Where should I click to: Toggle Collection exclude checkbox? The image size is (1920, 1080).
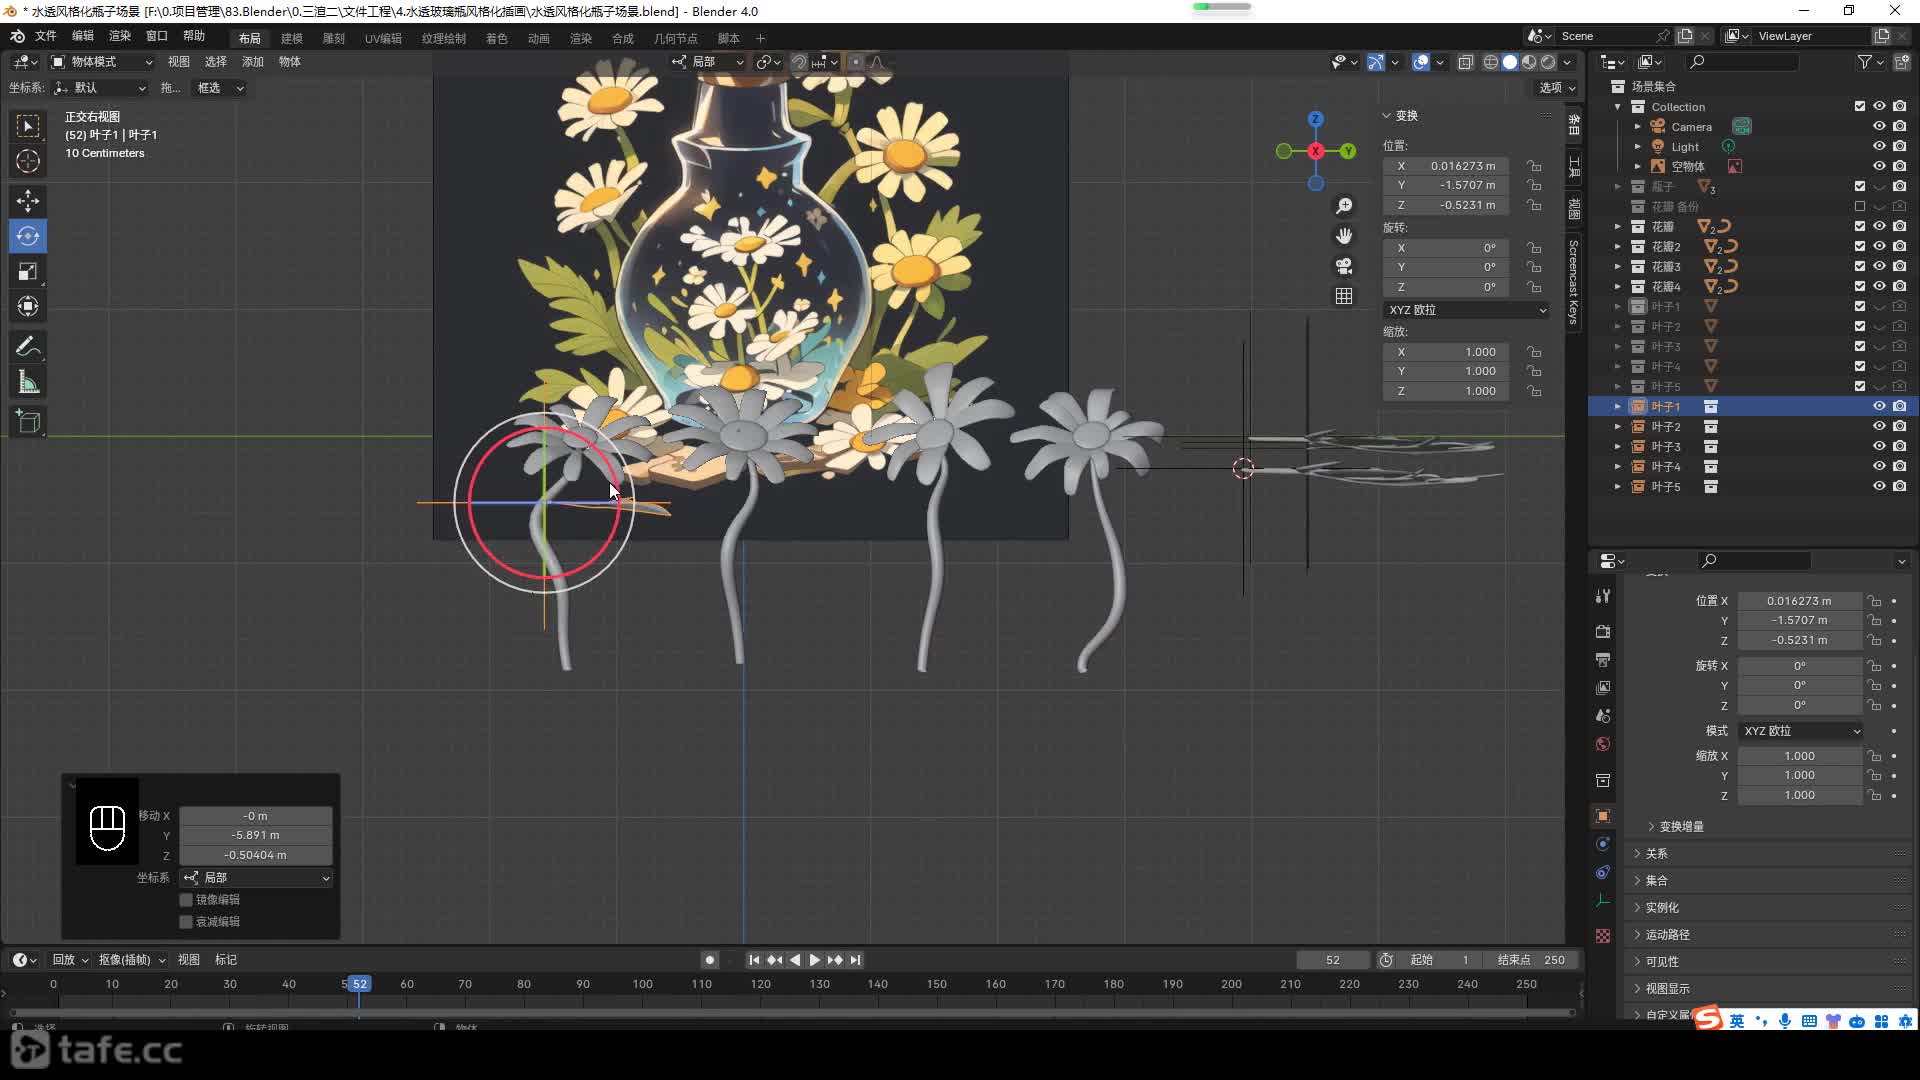coord(1860,107)
